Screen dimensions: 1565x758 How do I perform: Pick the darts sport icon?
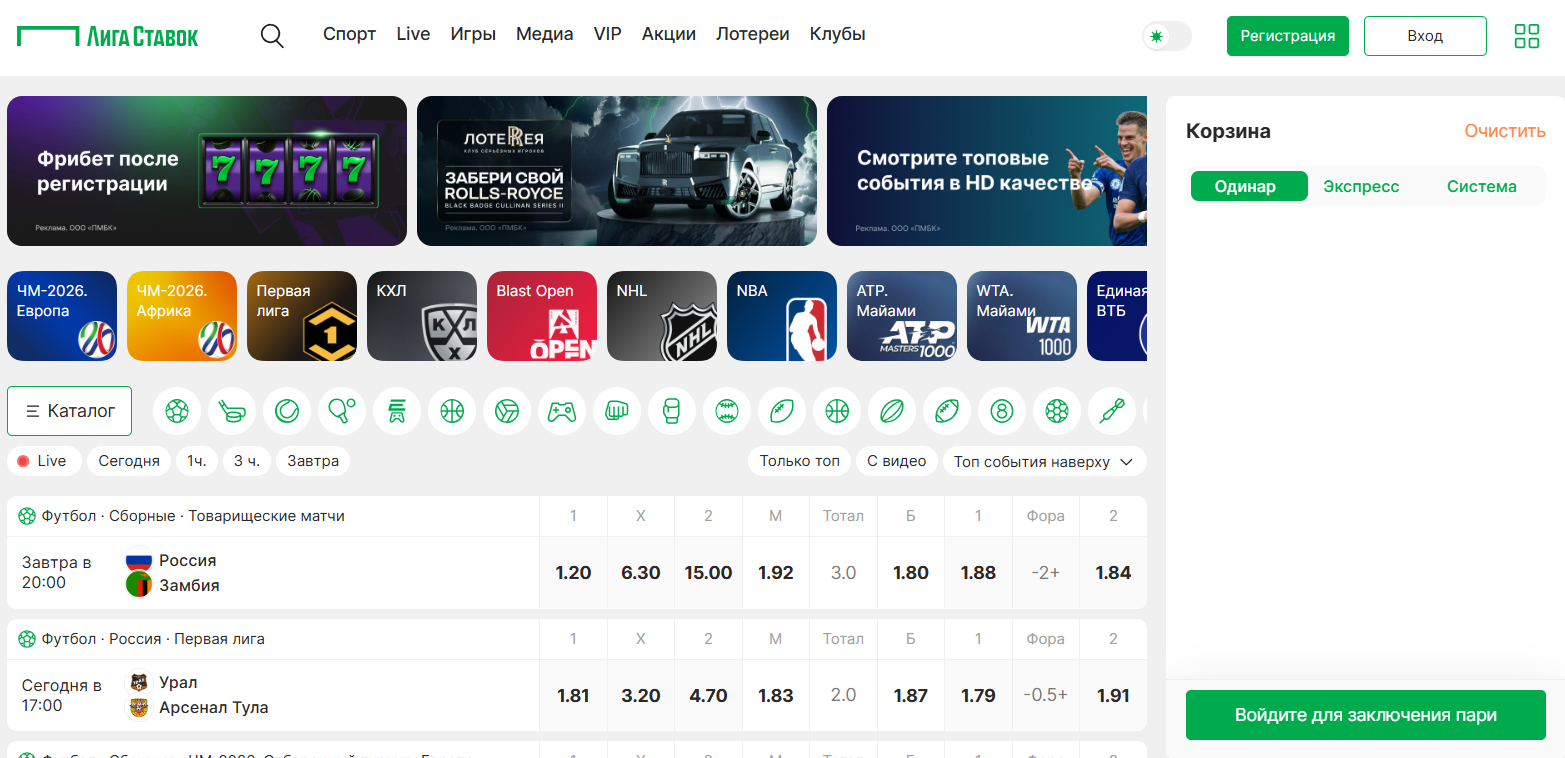pos(1112,411)
